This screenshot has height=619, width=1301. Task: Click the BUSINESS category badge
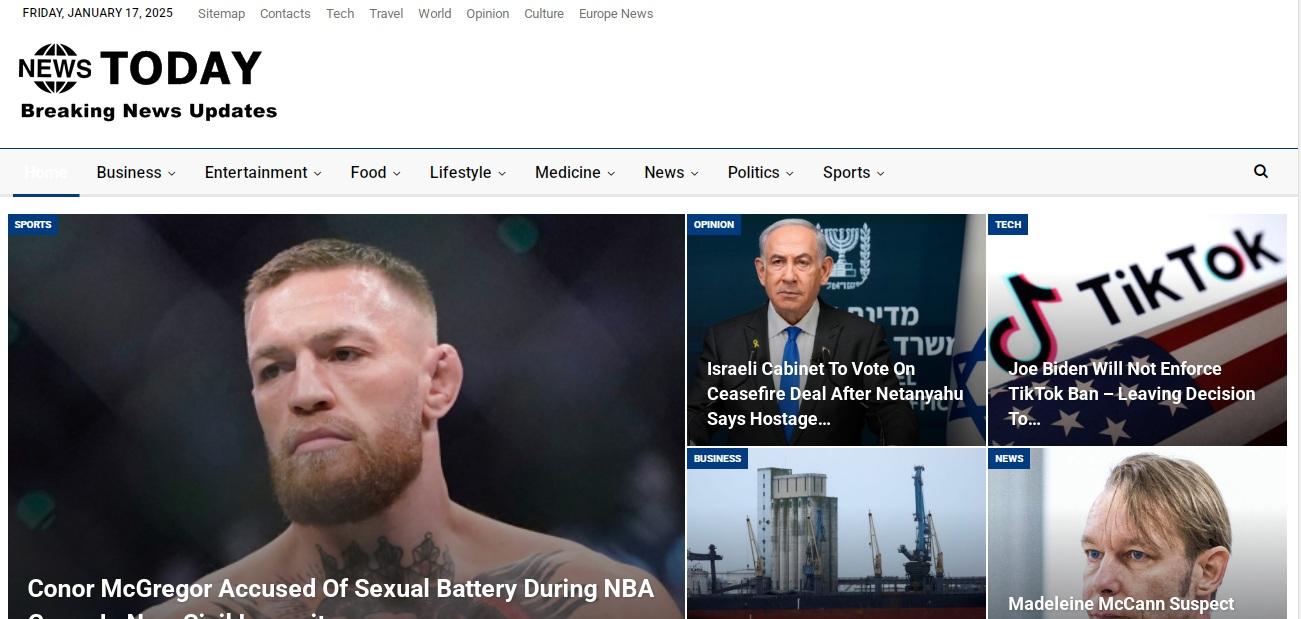coord(717,459)
